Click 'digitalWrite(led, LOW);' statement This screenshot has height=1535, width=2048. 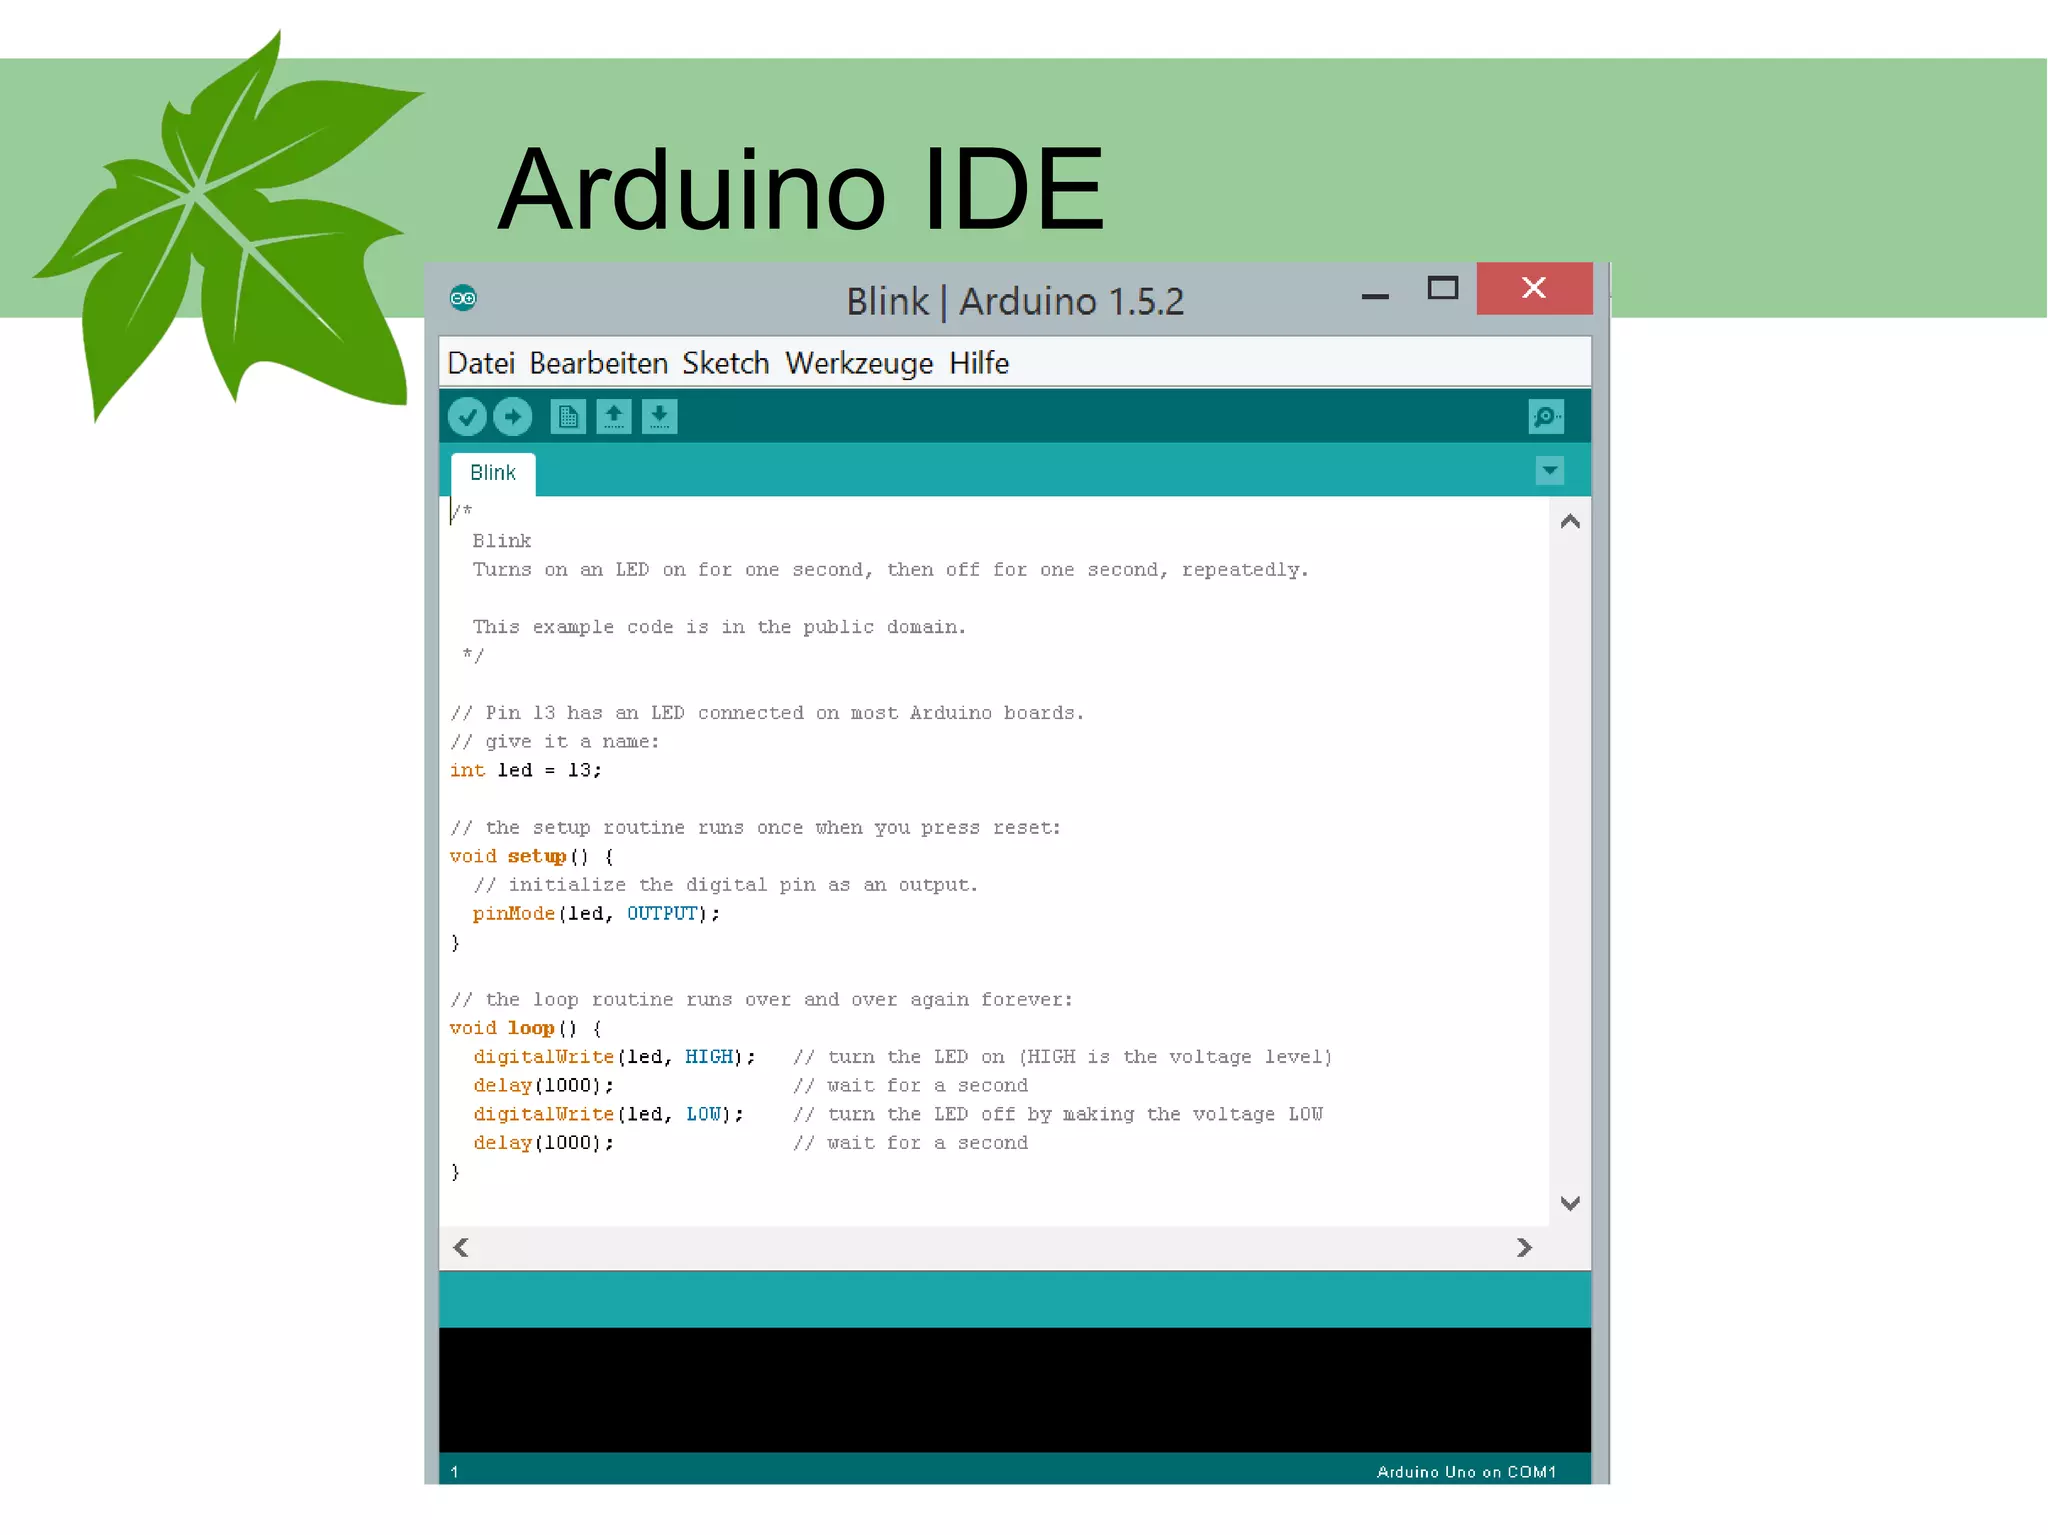pyautogui.click(x=608, y=1114)
